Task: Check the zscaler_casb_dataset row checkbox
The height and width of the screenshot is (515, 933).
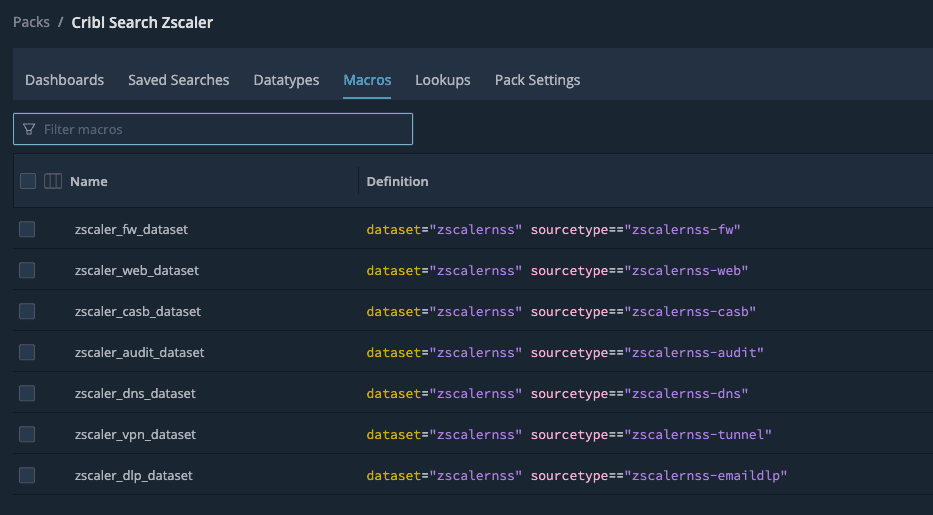Action: coord(27,311)
